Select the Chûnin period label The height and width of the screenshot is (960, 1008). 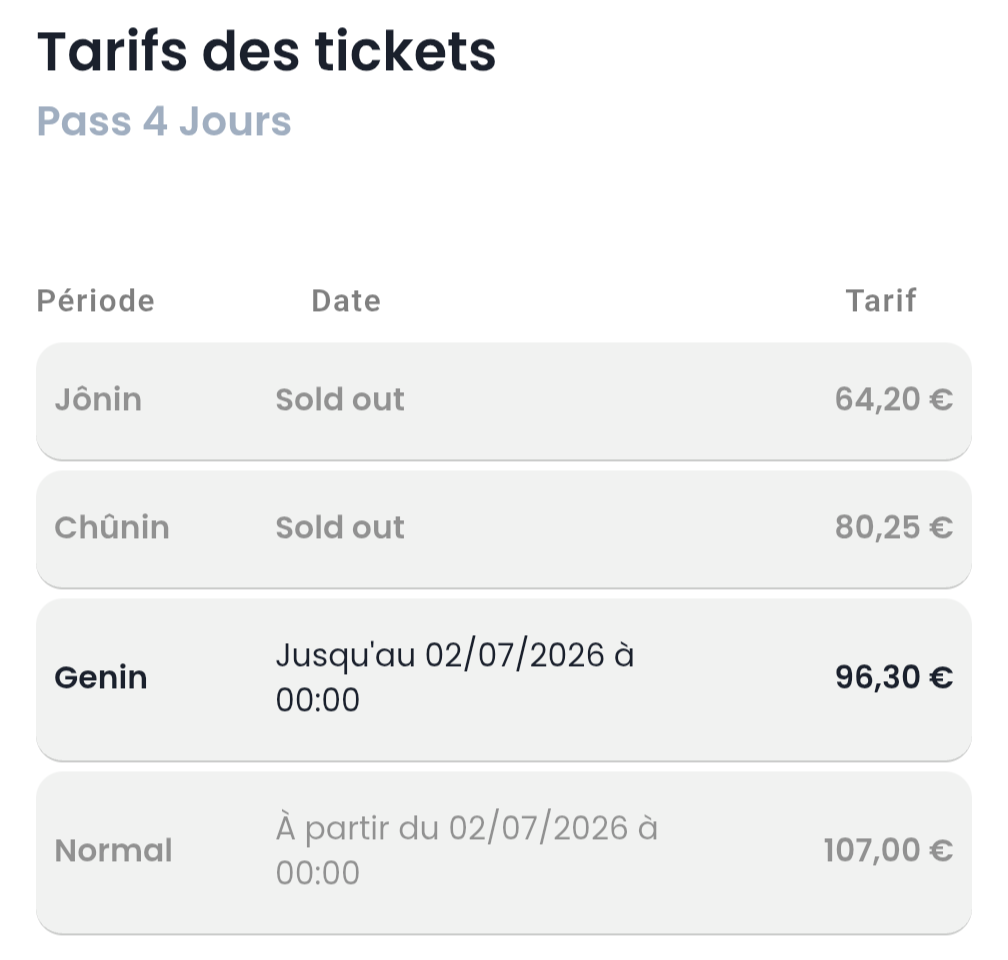click(x=112, y=527)
